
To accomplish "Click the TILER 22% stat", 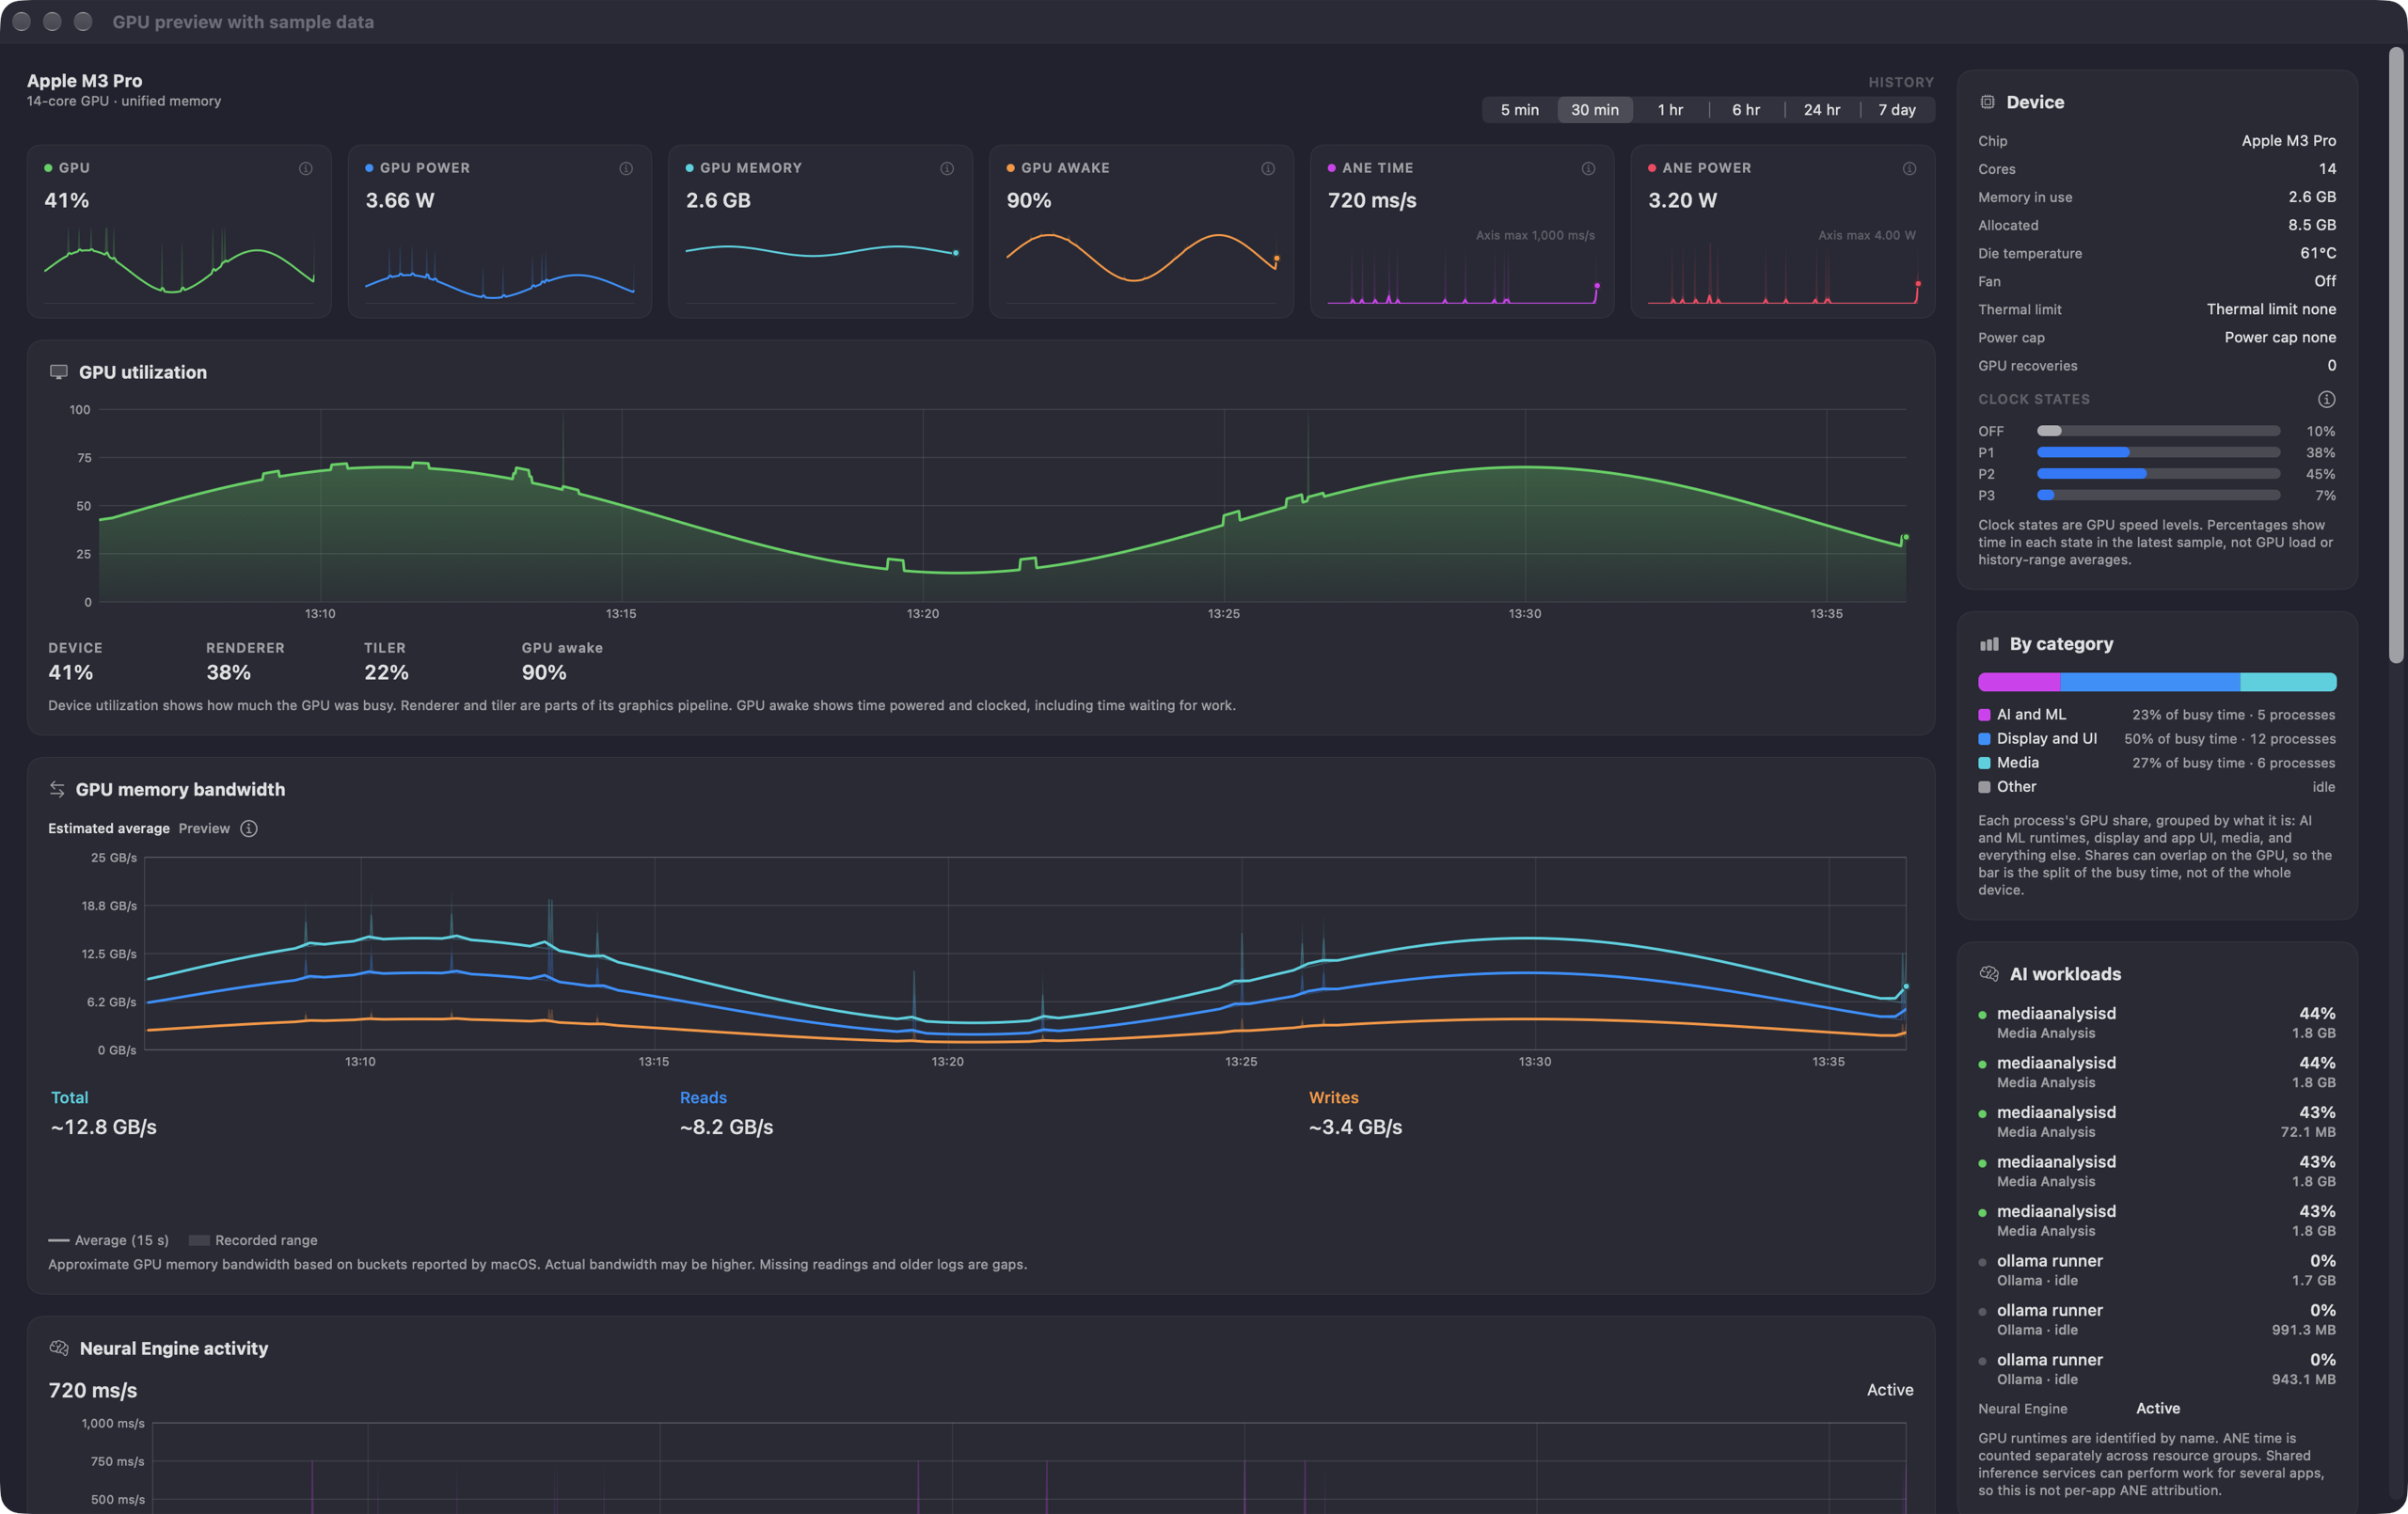I will (x=386, y=662).
